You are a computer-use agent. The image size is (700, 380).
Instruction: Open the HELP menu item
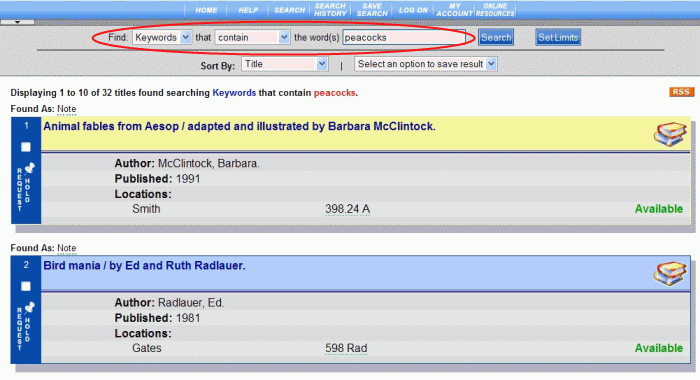(248, 10)
